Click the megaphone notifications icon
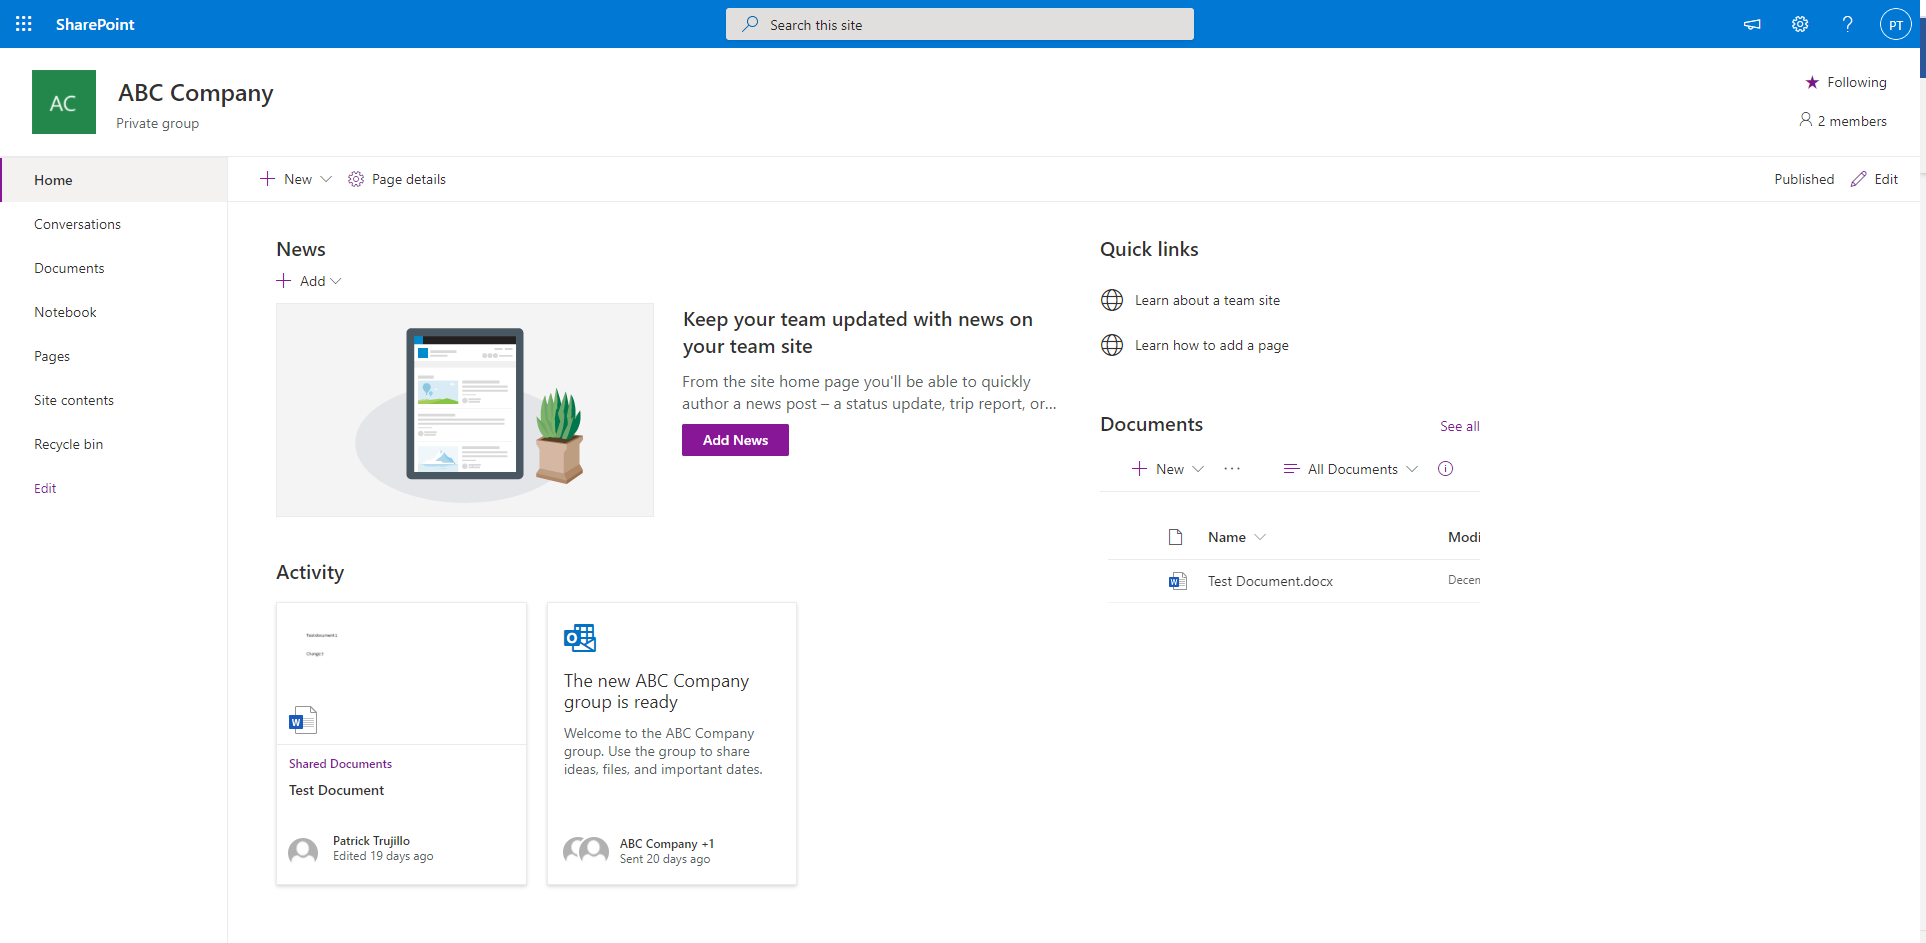 [x=1752, y=24]
